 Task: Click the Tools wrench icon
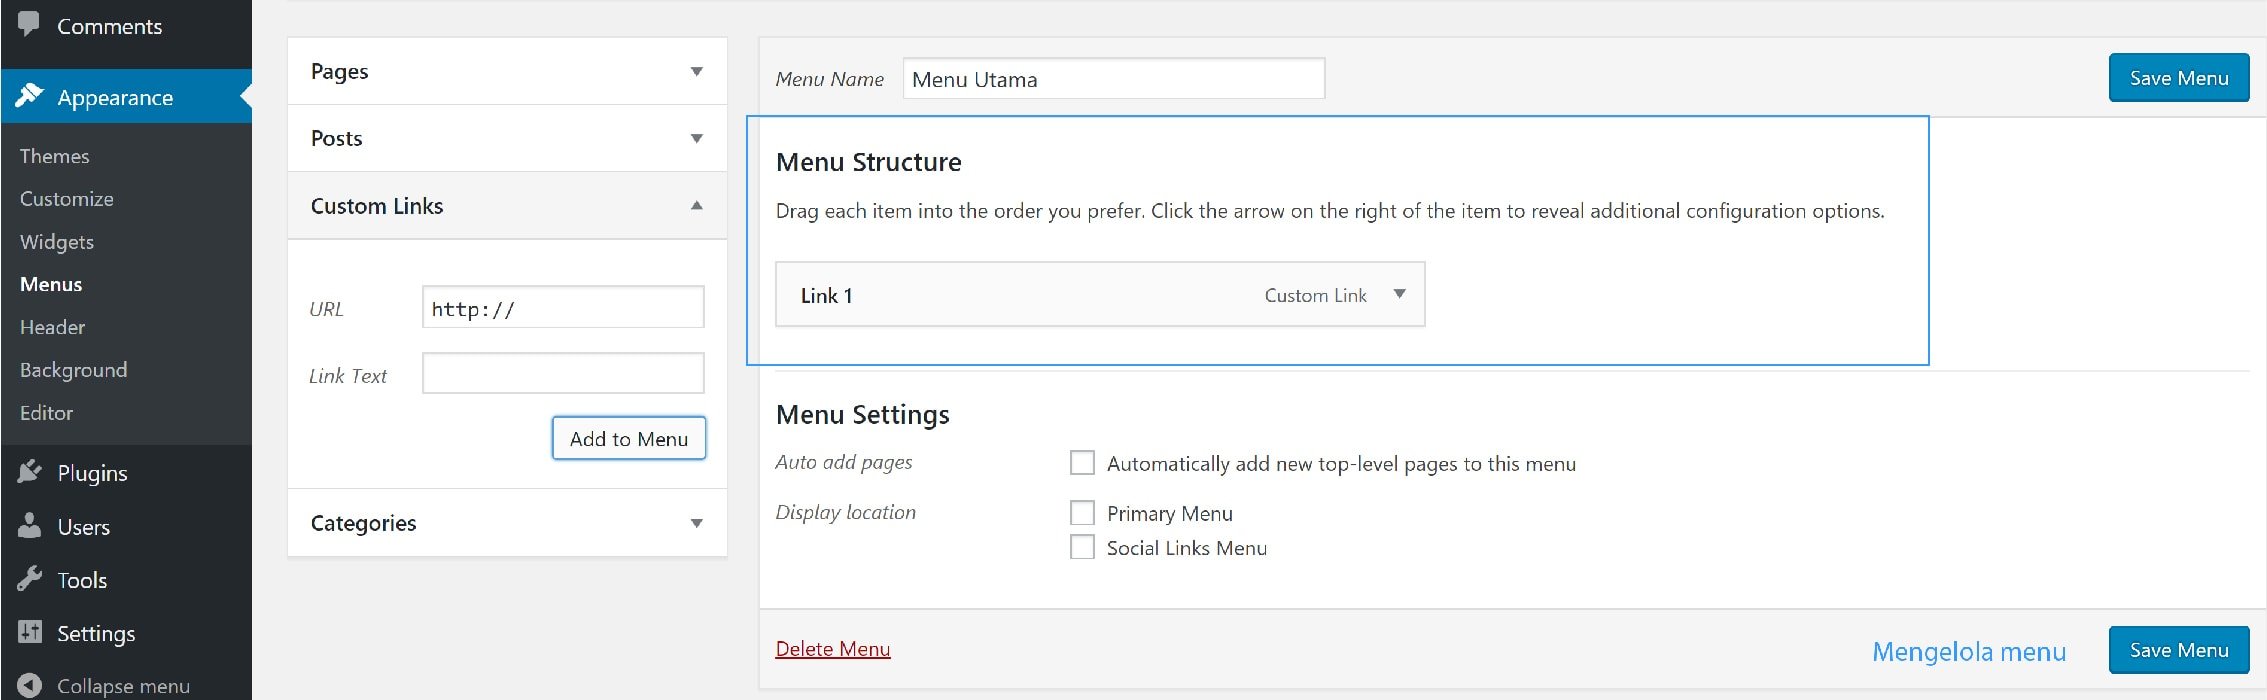click(30, 579)
